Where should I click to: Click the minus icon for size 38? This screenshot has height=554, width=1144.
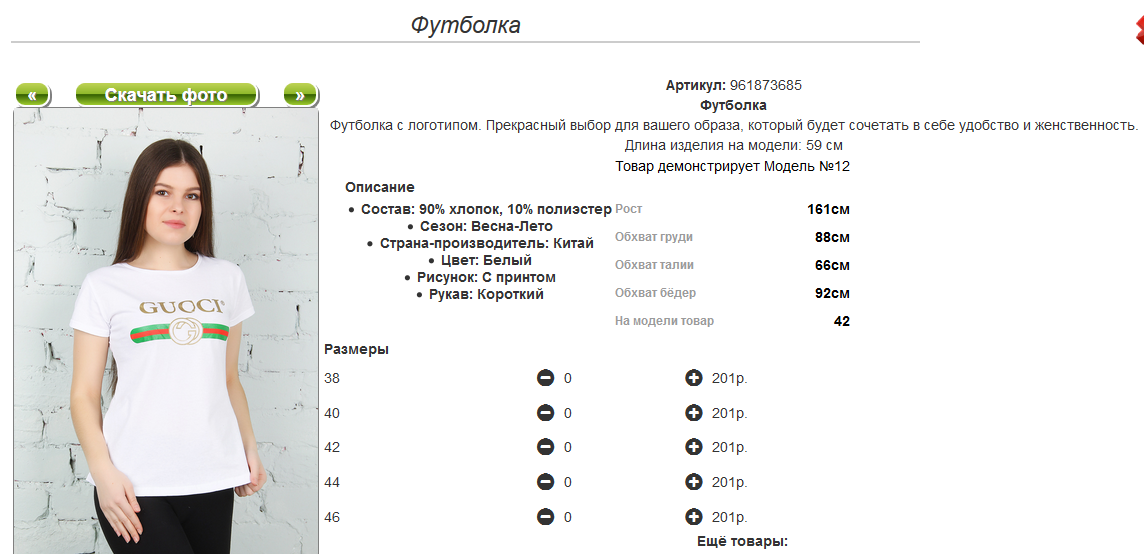pyautogui.click(x=545, y=378)
